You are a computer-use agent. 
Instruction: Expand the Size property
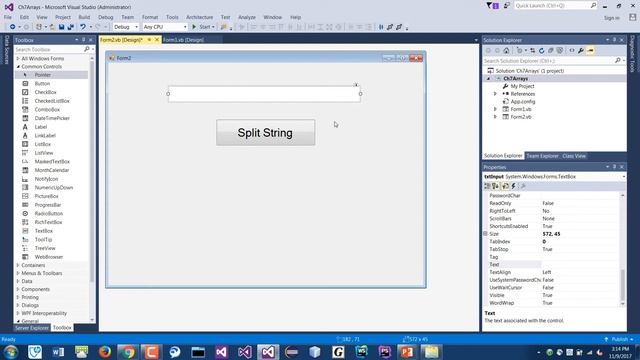pyautogui.click(x=485, y=234)
